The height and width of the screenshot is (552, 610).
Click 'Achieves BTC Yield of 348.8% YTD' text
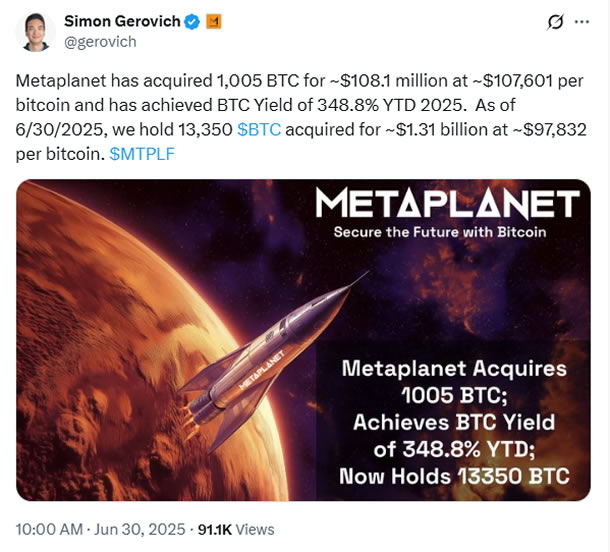[x=454, y=434]
